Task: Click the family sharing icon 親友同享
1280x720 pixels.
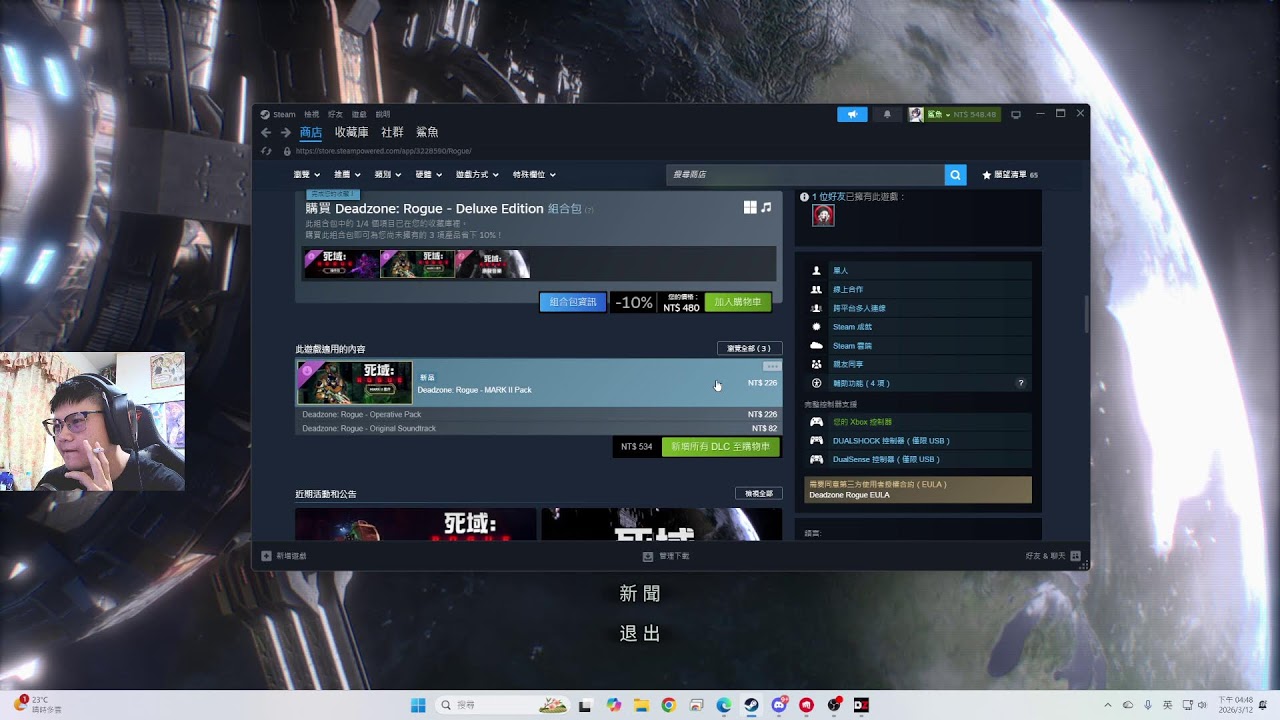Action: [x=816, y=364]
